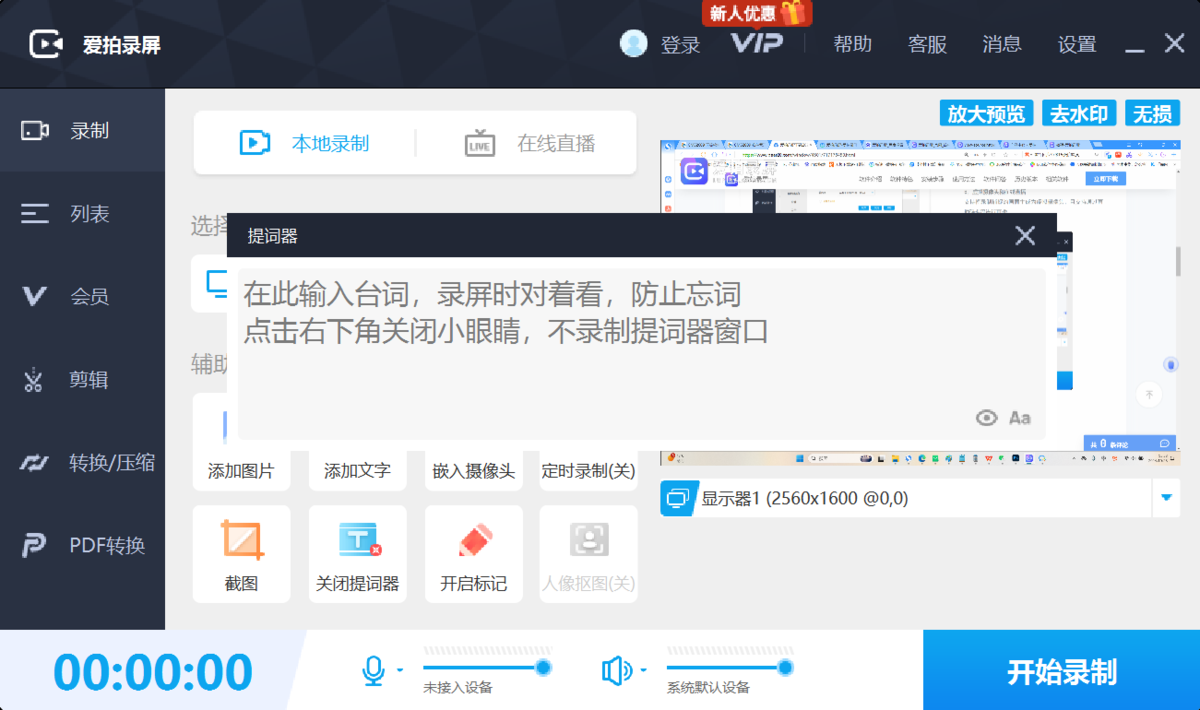Open the 帮助 menu
This screenshot has width=1200, height=710.
click(853, 44)
